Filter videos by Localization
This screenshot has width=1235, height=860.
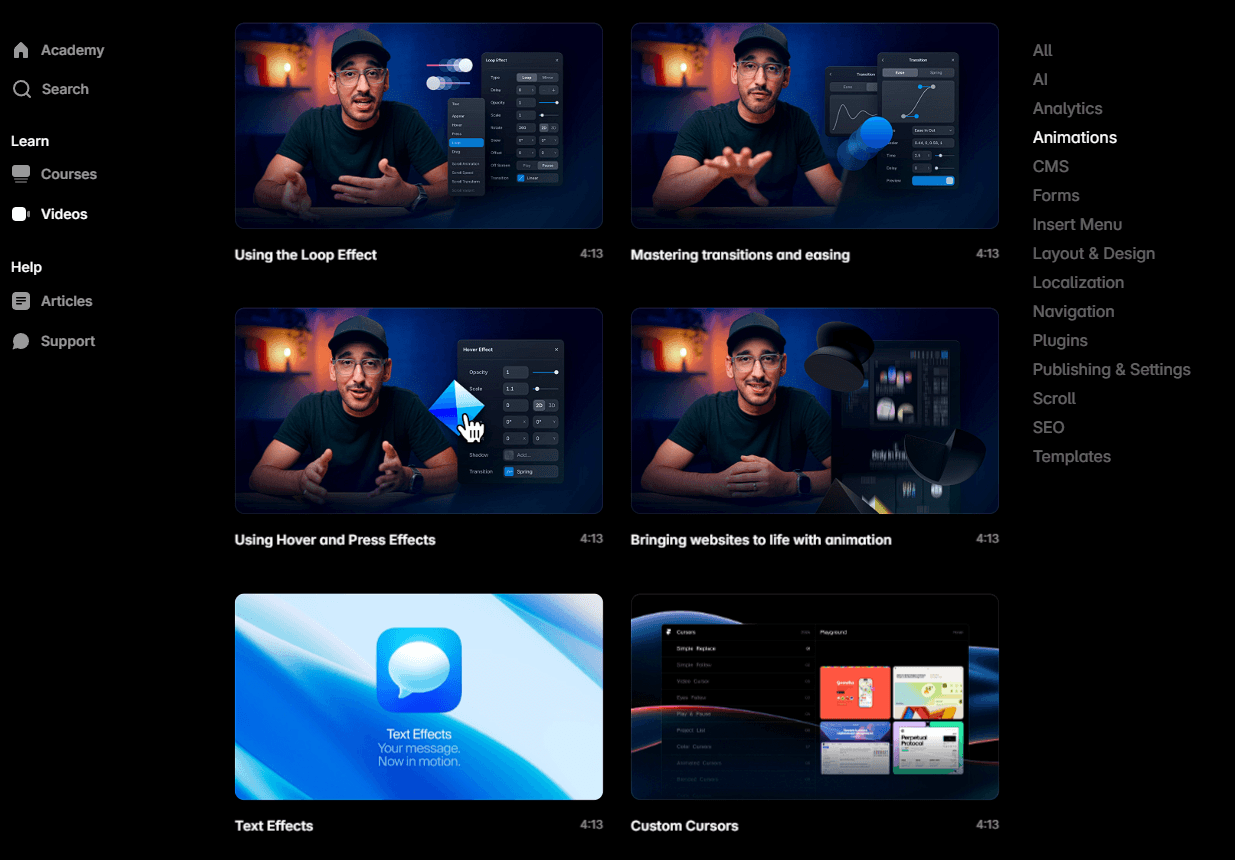tap(1079, 282)
